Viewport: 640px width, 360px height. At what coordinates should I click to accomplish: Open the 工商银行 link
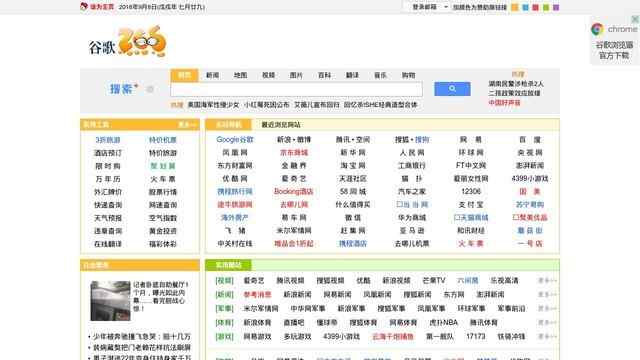coord(411,166)
